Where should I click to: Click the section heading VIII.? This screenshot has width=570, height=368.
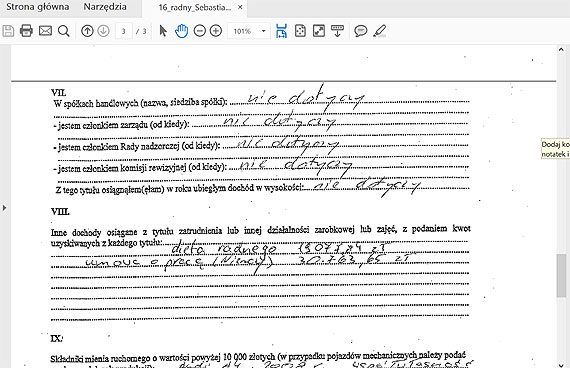pyautogui.click(x=60, y=212)
